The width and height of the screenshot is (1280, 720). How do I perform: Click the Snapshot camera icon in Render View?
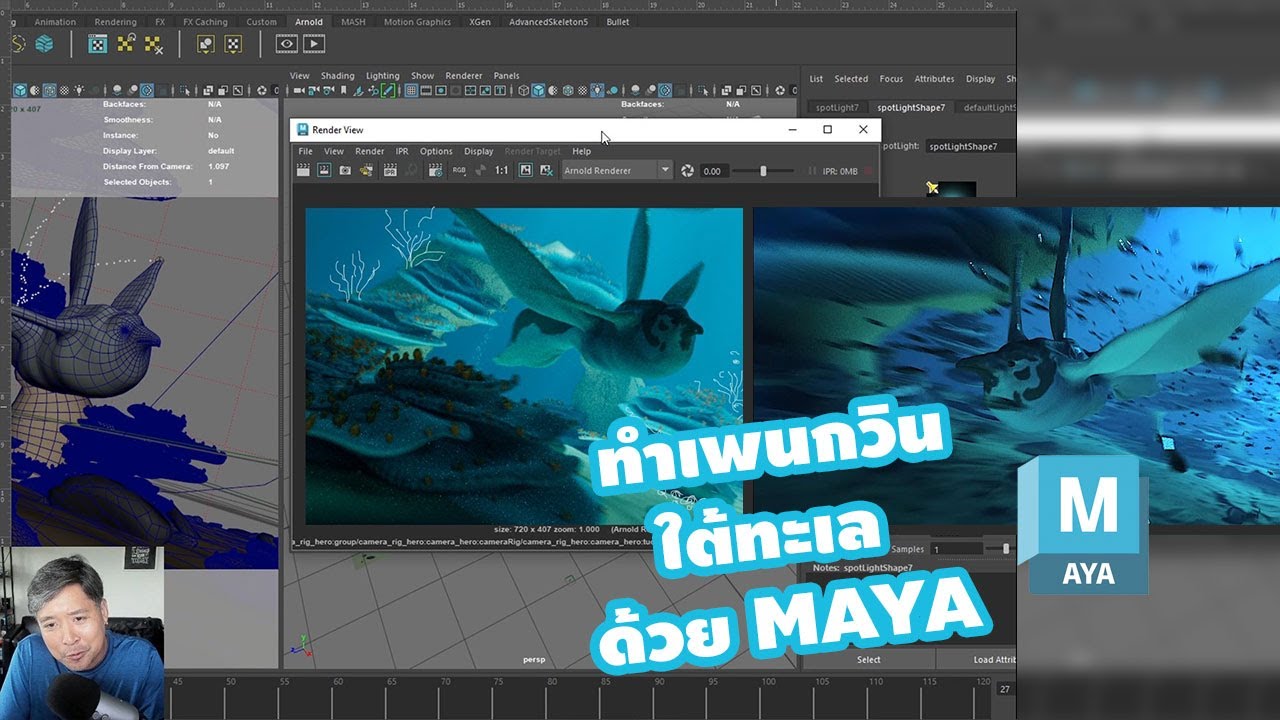(x=345, y=170)
